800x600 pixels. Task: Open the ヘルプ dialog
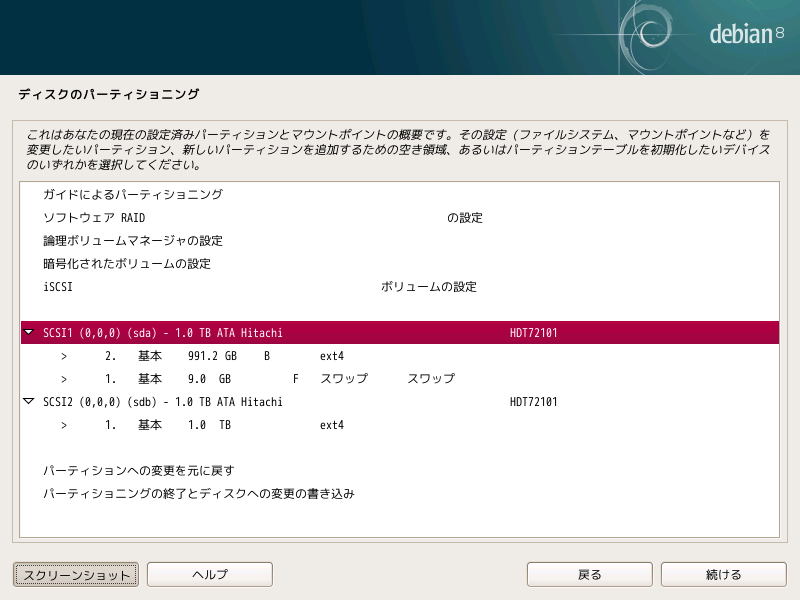209,574
